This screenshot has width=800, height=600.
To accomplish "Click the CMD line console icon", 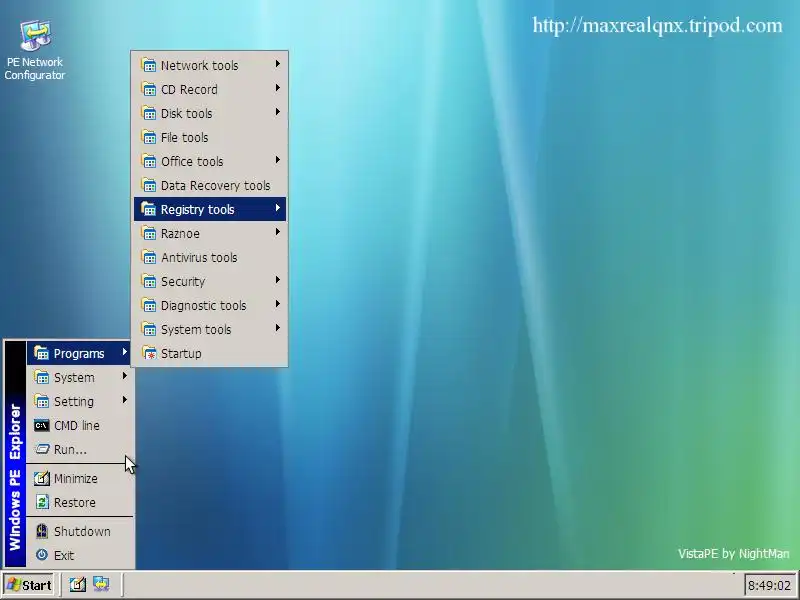I will (41, 425).
